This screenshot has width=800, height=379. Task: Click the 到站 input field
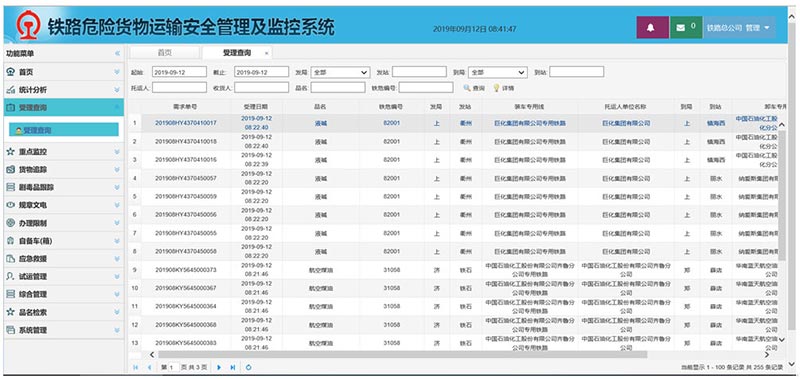click(x=577, y=72)
